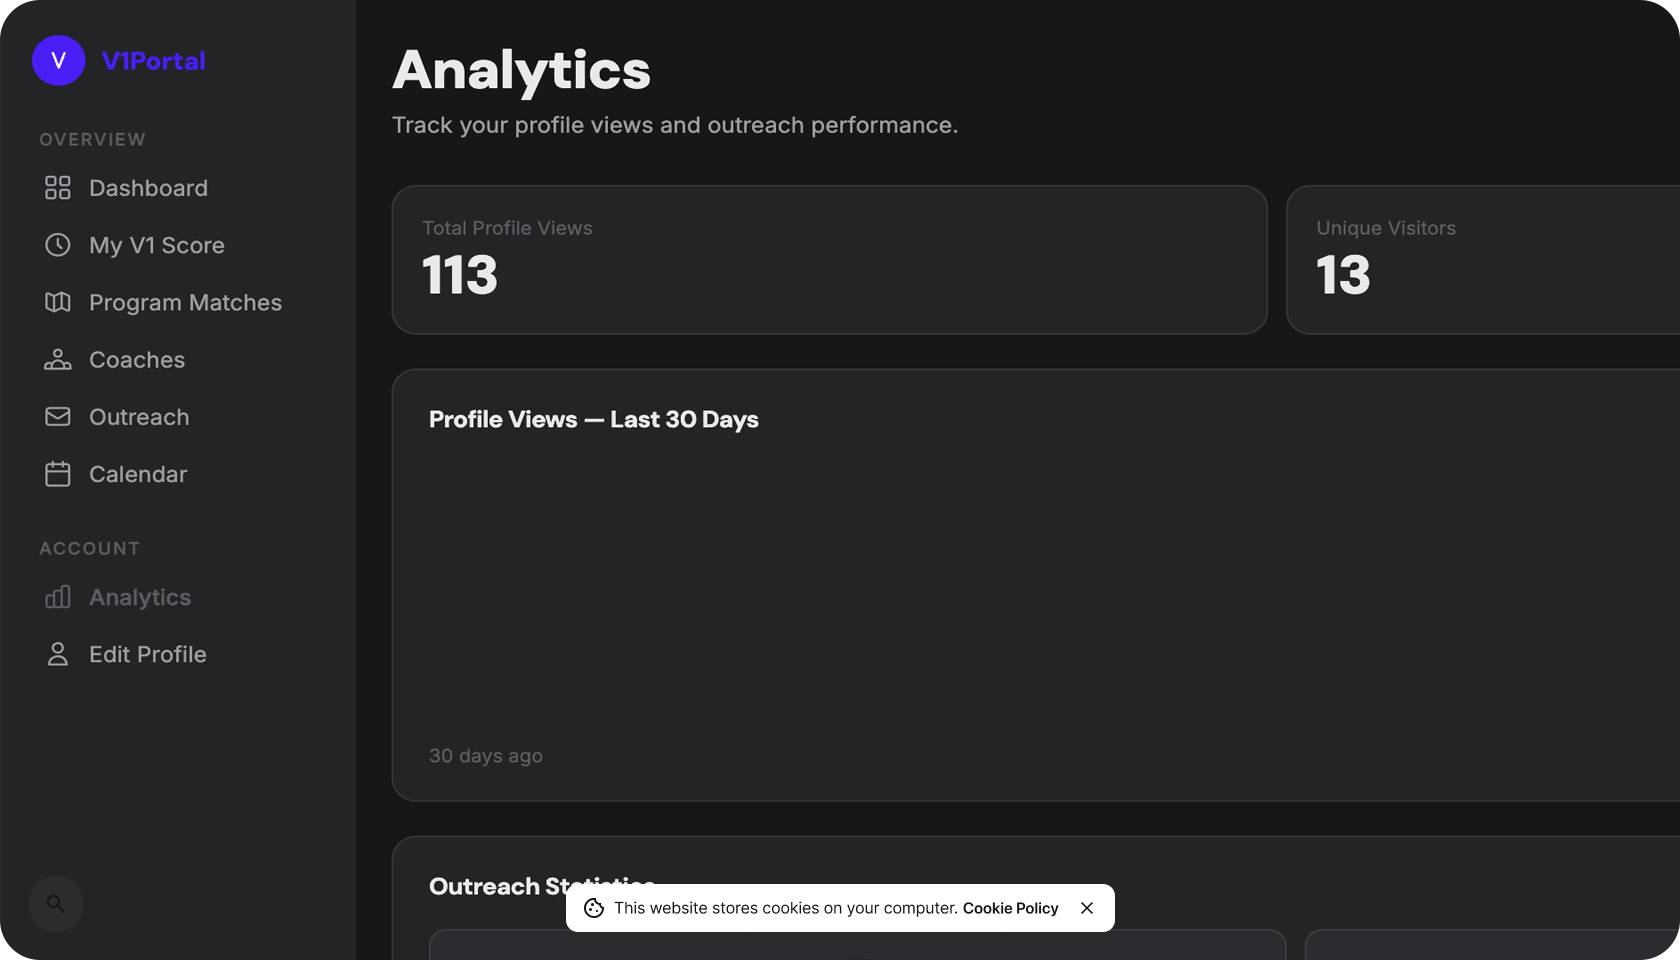Click the Unique Visitors stat card

(x=1482, y=260)
